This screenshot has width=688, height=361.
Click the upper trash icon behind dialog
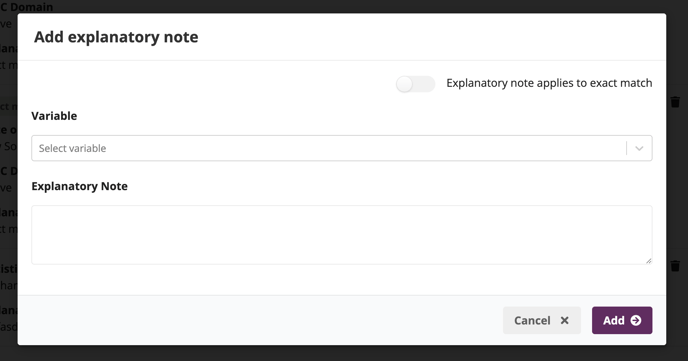(675, 102)
